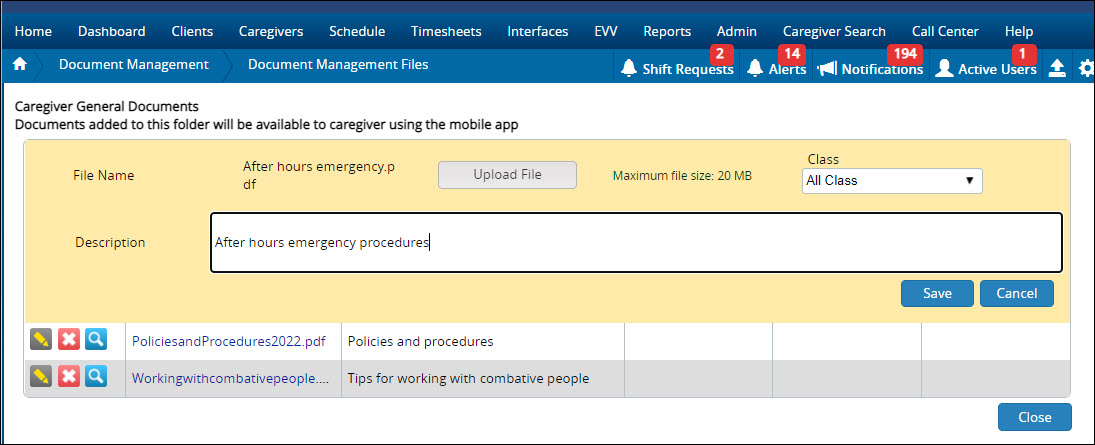Screen dimensions: 1095x445
Task: Edit PoliciesandProcedures2022.pdf with pencil icon
Action: click(x=41, y=340)
